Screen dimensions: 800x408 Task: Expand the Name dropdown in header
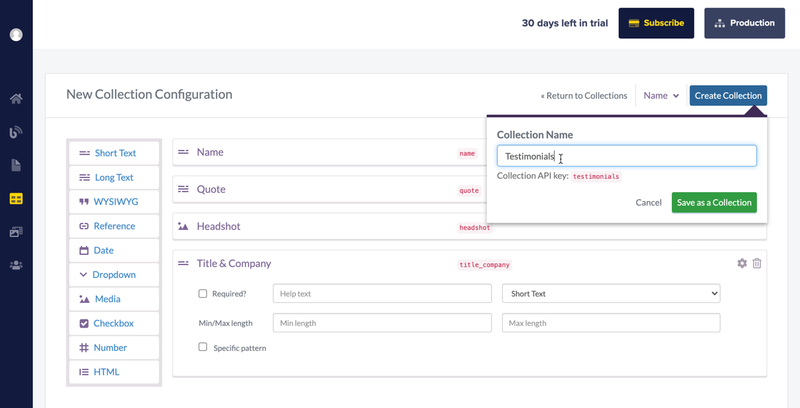(661, 95)
